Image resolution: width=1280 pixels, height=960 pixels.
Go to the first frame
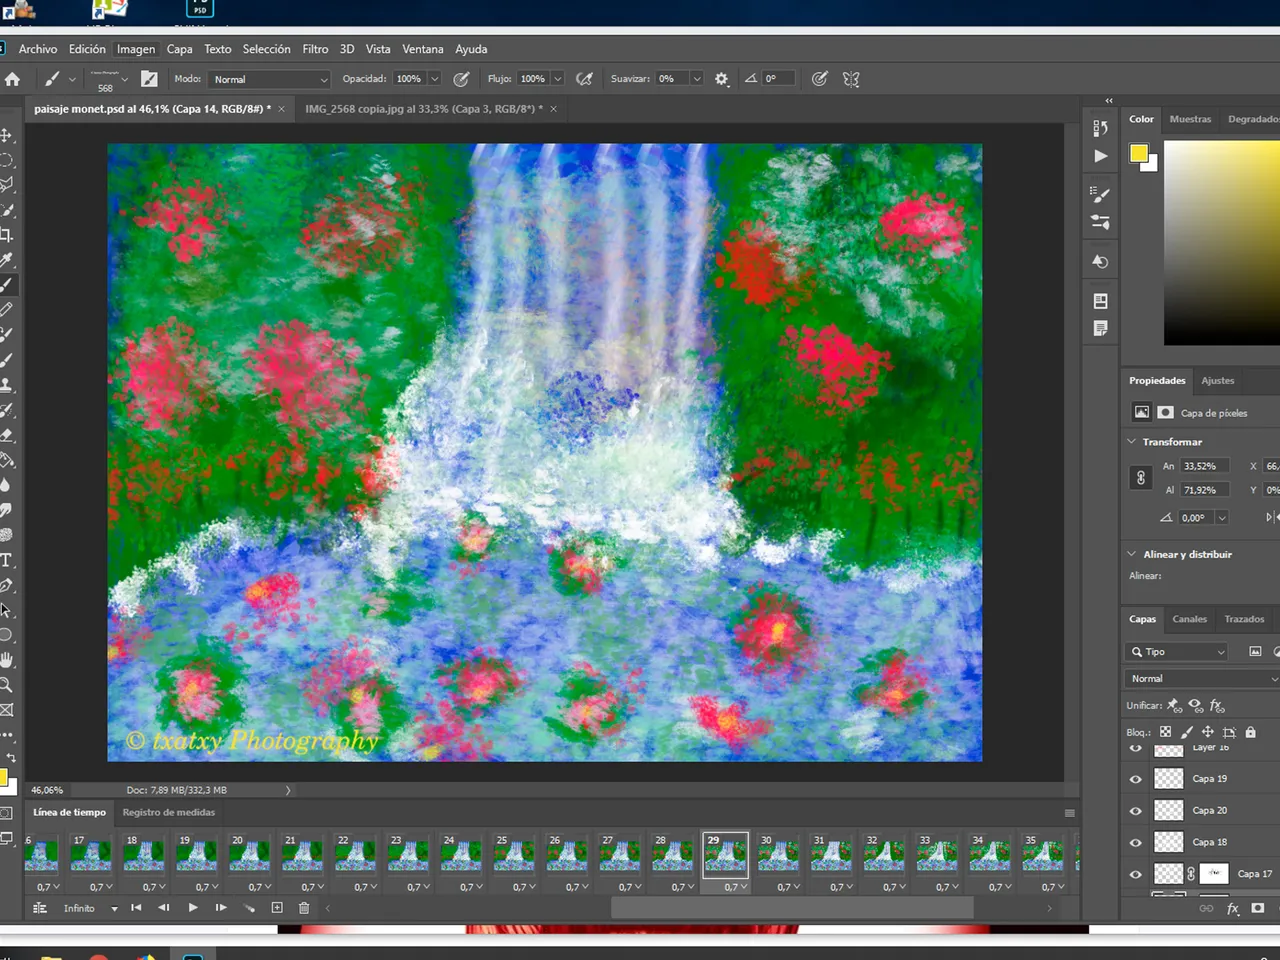point(136,908)
